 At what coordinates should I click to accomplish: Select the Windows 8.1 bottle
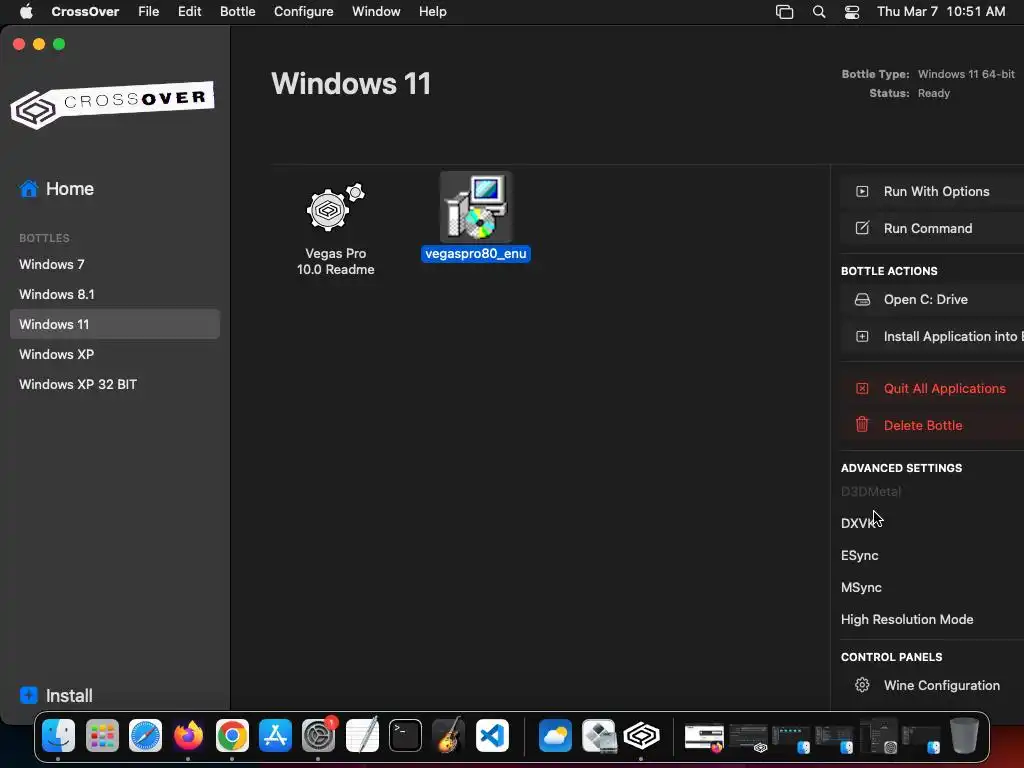(115, 295)
